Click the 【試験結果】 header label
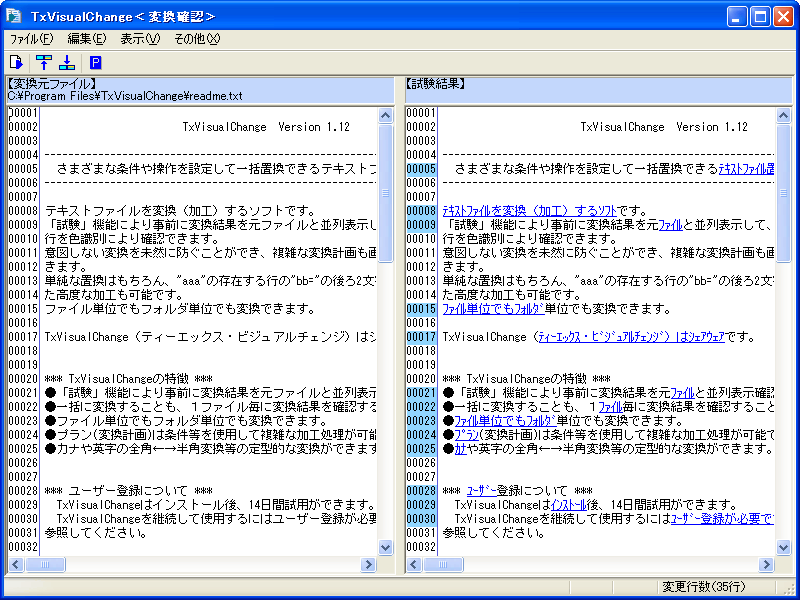 pyautogui.click(x=436, y=84)
